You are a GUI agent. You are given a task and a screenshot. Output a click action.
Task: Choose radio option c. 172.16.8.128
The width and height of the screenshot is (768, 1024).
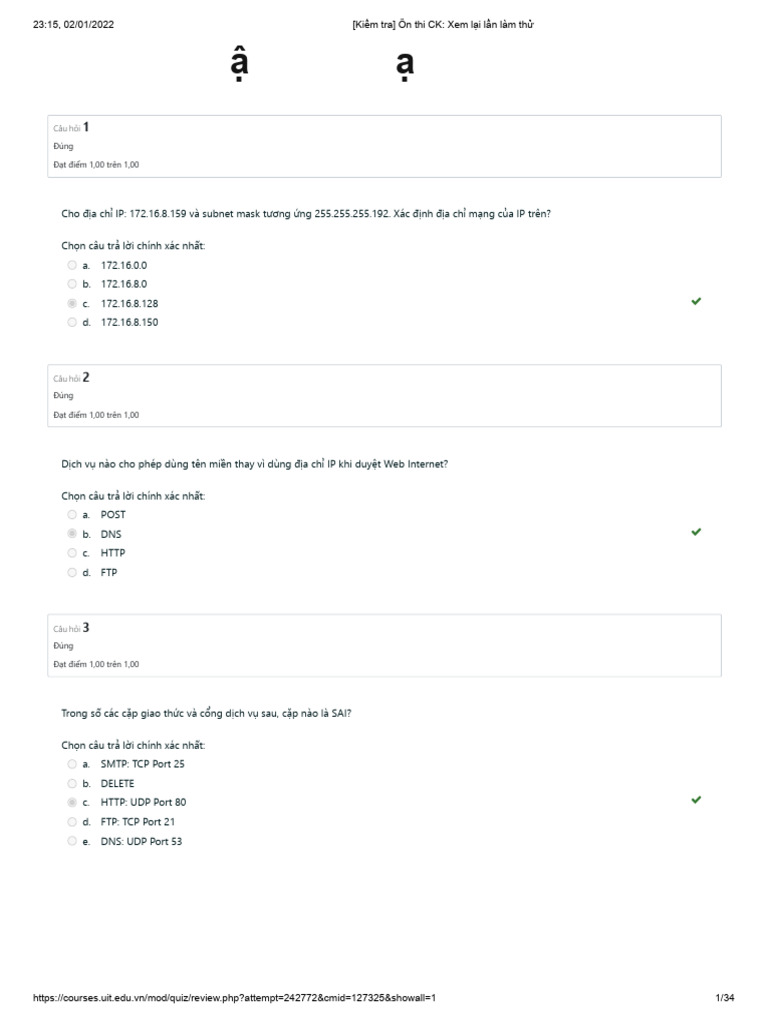click(72, 303)
